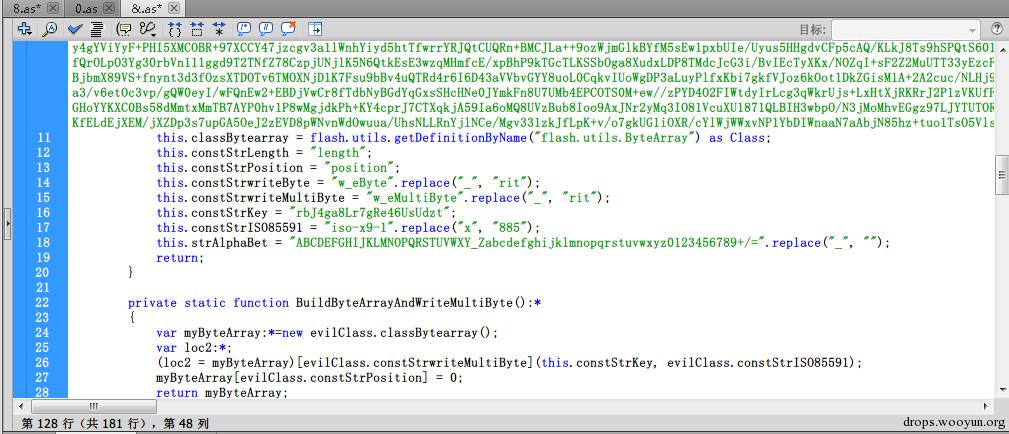Viewport: 1009px width, 434px height.
Task: Click vertical scrollbar down arrow
Action: coord(1002,390)
